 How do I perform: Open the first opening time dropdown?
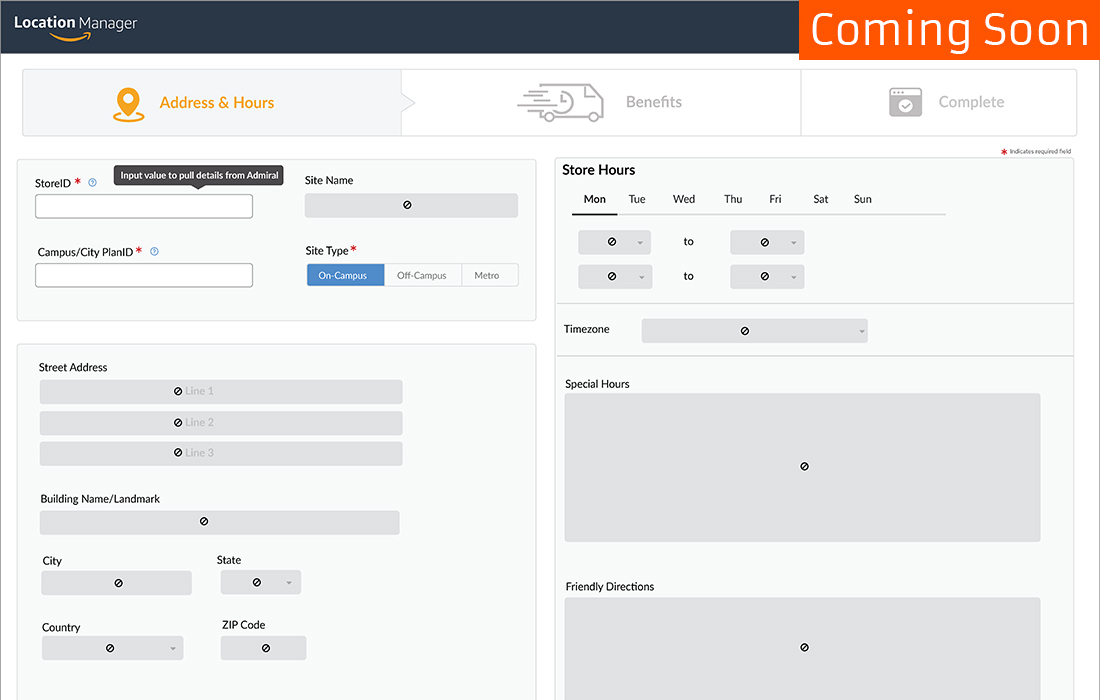[x=614, y=242]
